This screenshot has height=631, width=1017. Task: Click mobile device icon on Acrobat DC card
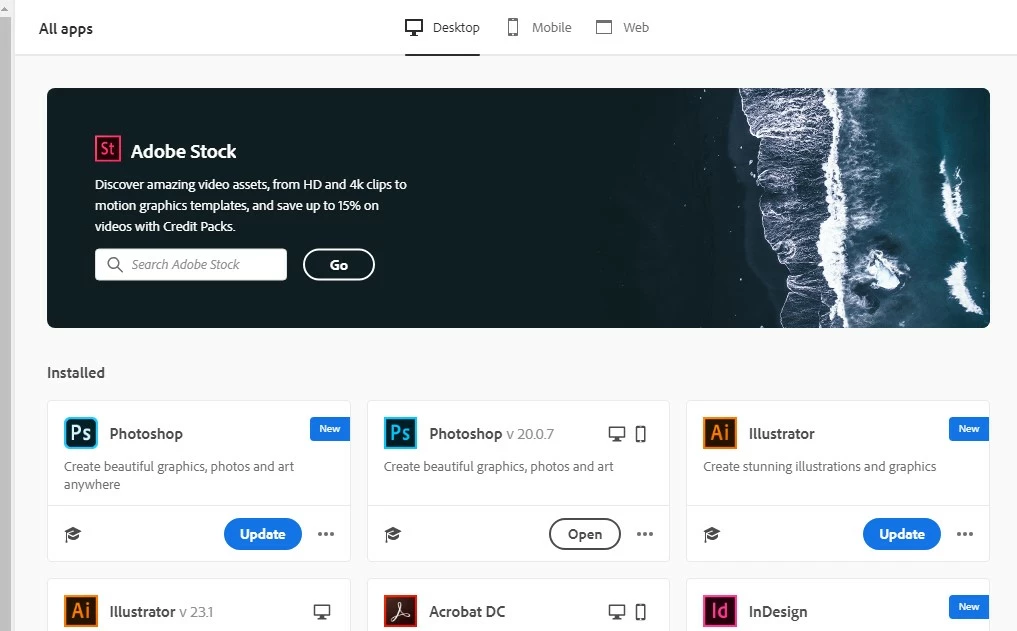pos(641,612)
